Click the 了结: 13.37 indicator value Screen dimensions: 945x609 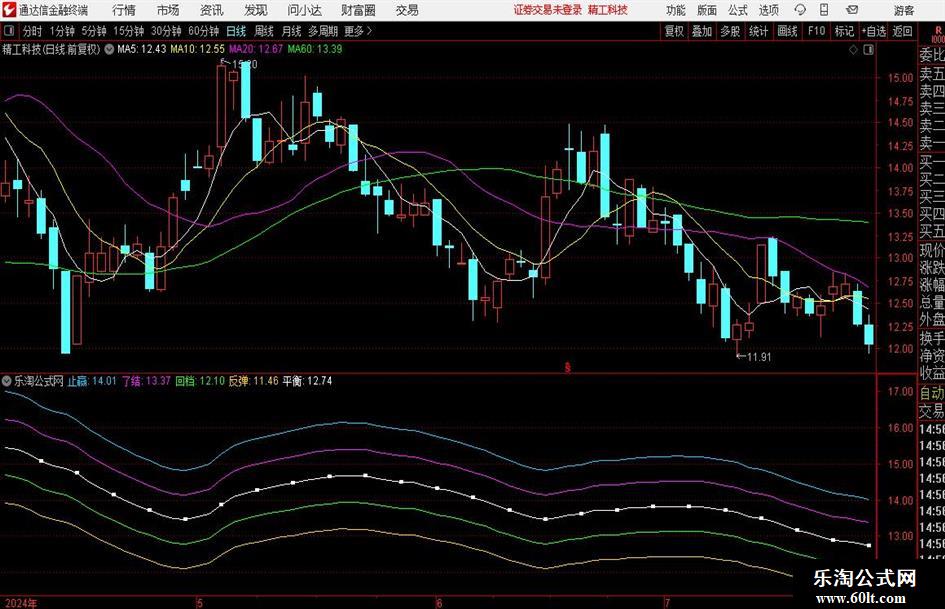pyautogui.click(x=146, y=380)
